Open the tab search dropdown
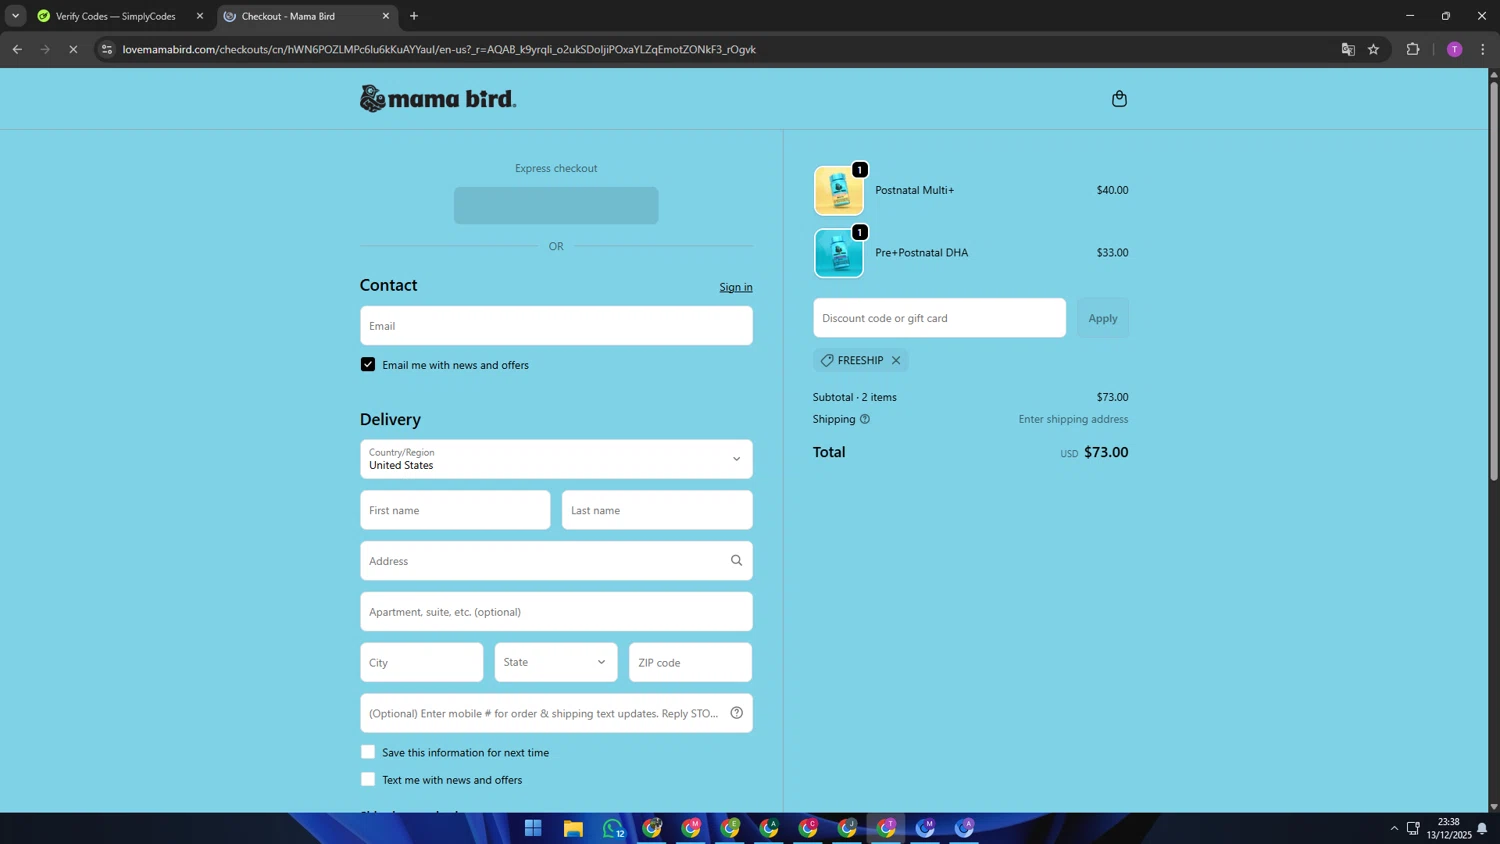Viewport: 1500px width, 844px height. tap(15, 16)
